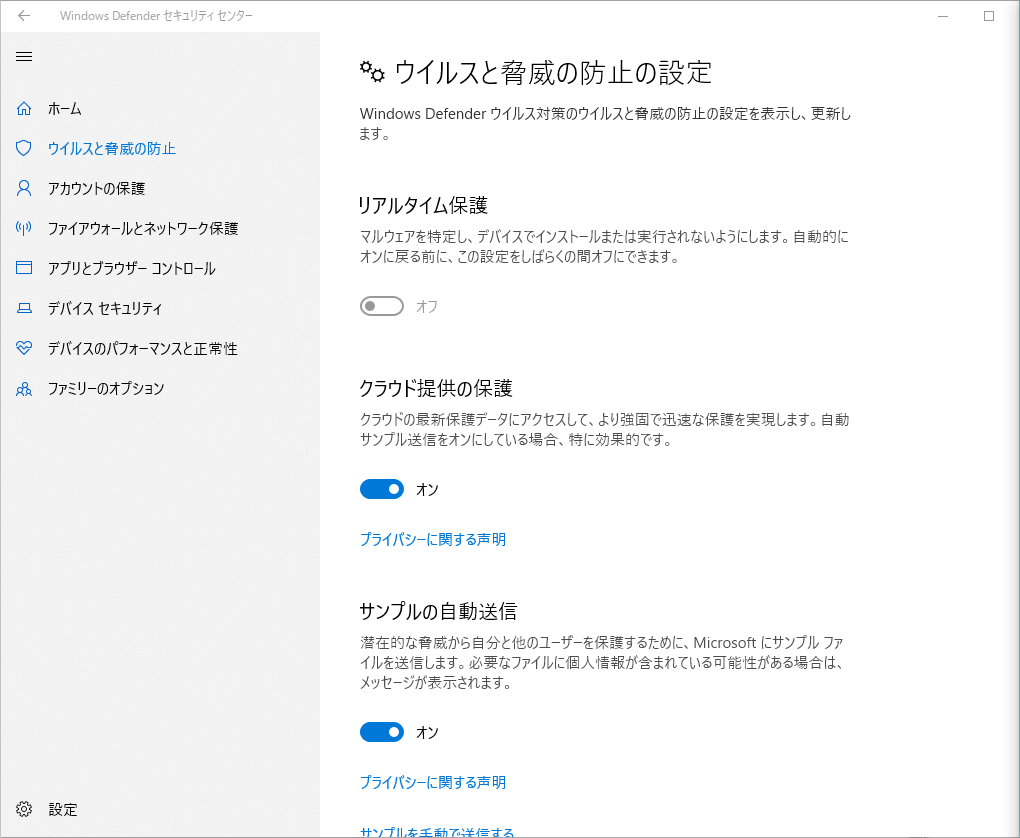Image resolution: width=1020 pixels, height=838 pixels.
Task: Click サンプルを手動で送信する link
Action: pos(436,832)
